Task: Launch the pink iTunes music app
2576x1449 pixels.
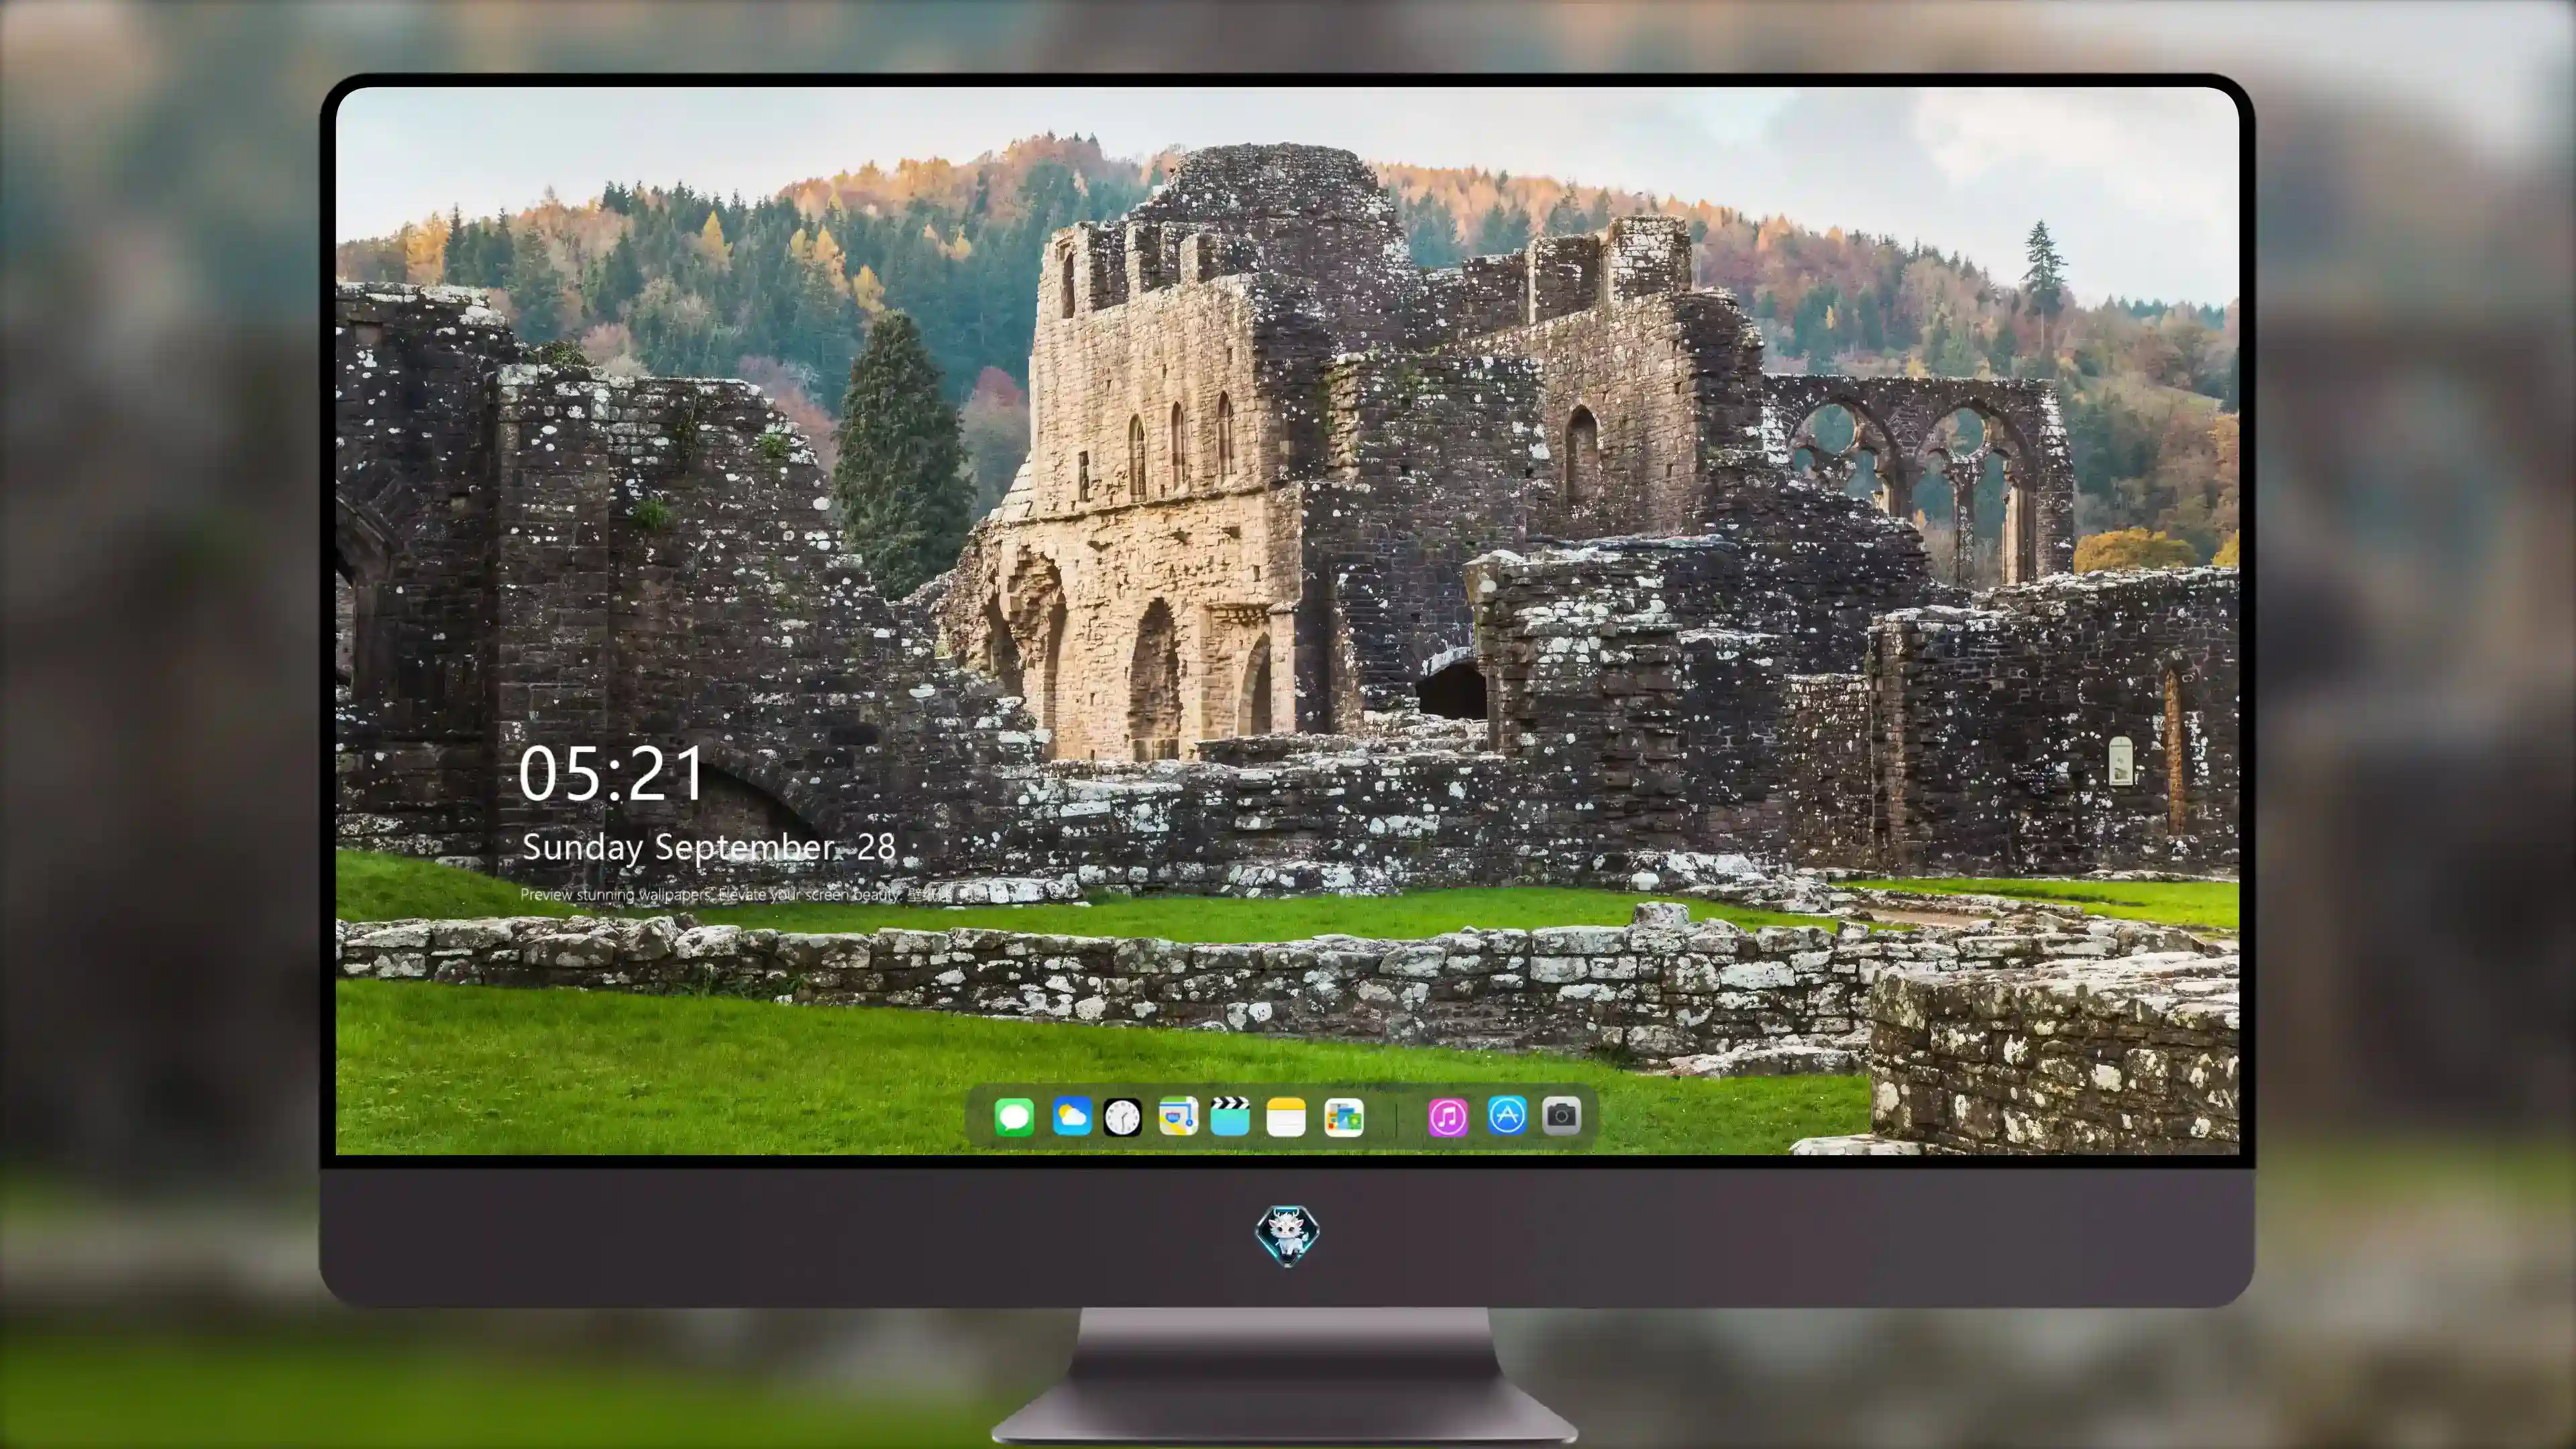Action: 1448,1117
